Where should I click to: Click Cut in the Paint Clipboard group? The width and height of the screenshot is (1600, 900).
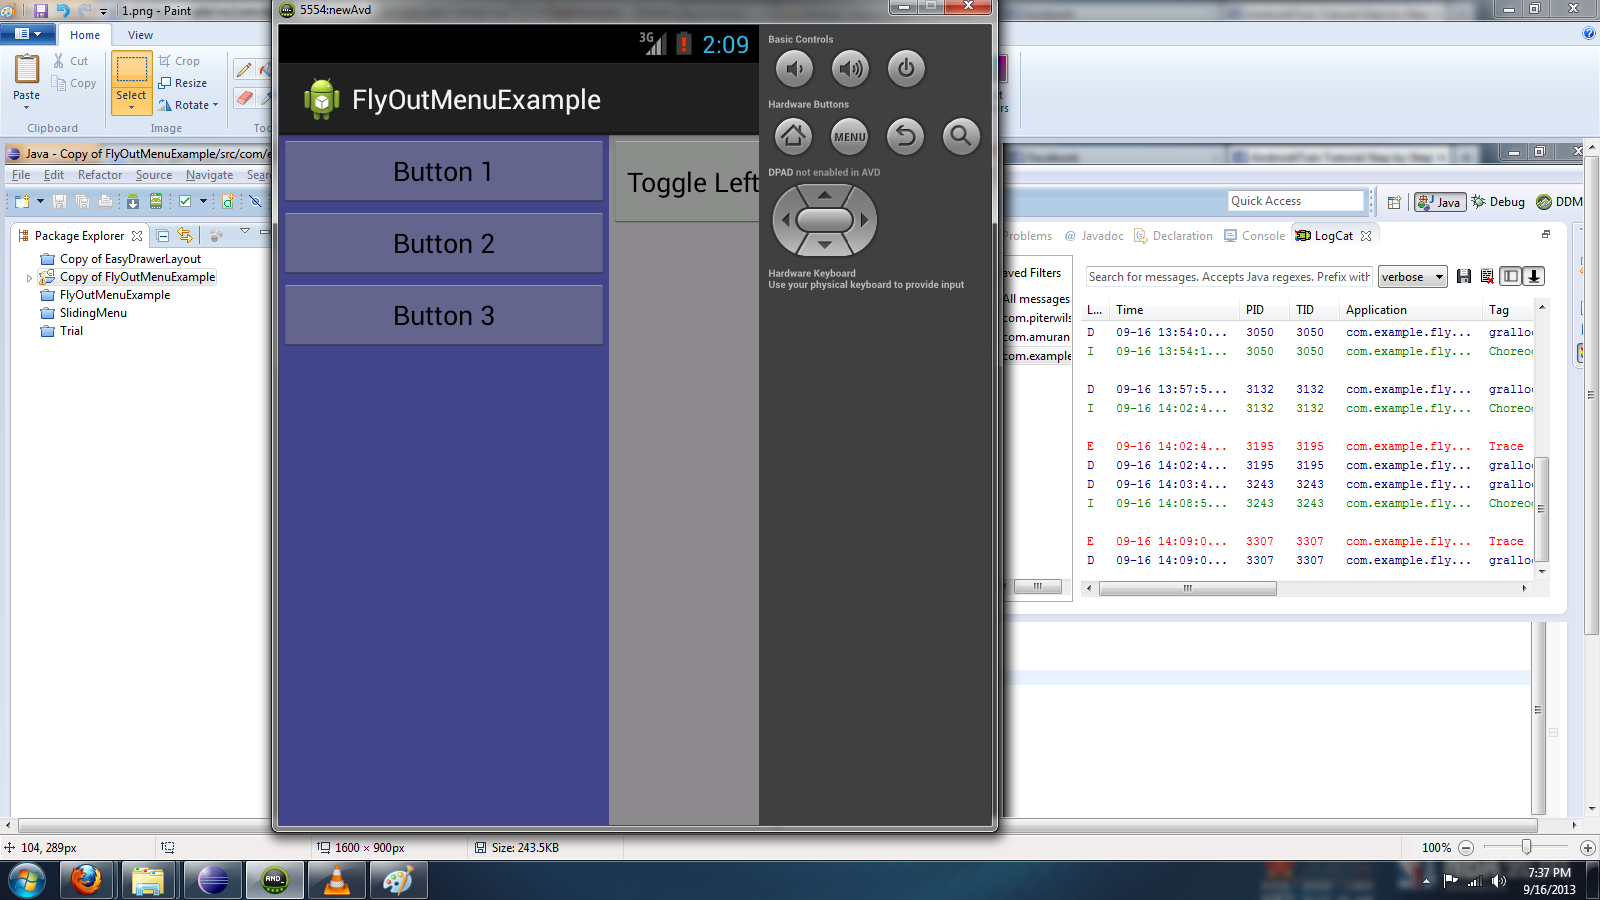click(71, 61)
